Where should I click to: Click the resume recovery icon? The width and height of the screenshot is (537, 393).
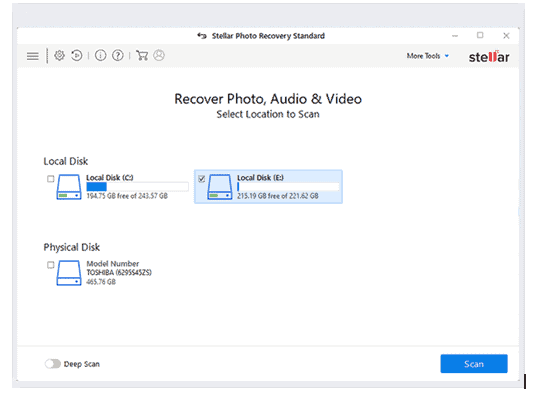[x=77, y=55]
